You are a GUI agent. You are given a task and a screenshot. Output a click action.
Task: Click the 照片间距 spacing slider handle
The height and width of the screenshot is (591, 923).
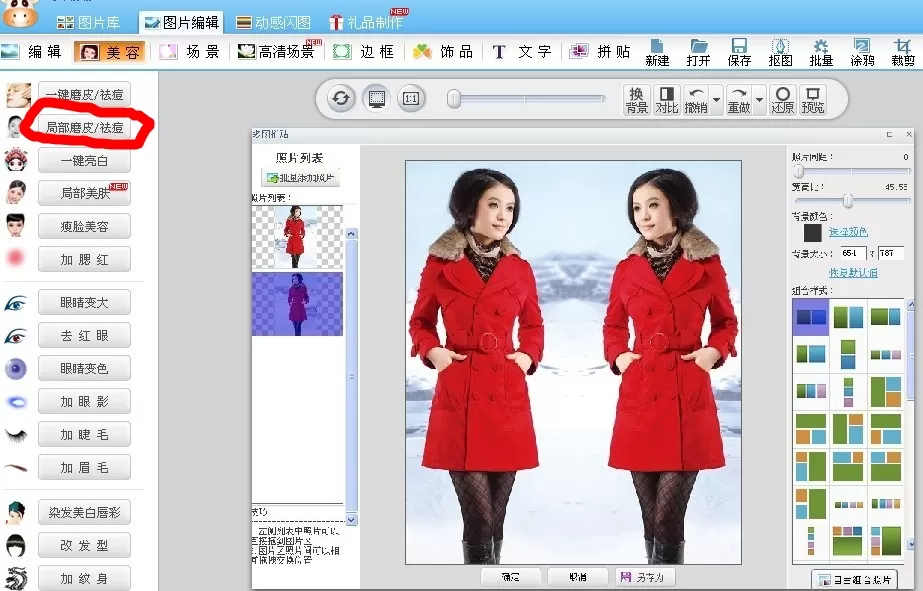click(x=799, y=171)
